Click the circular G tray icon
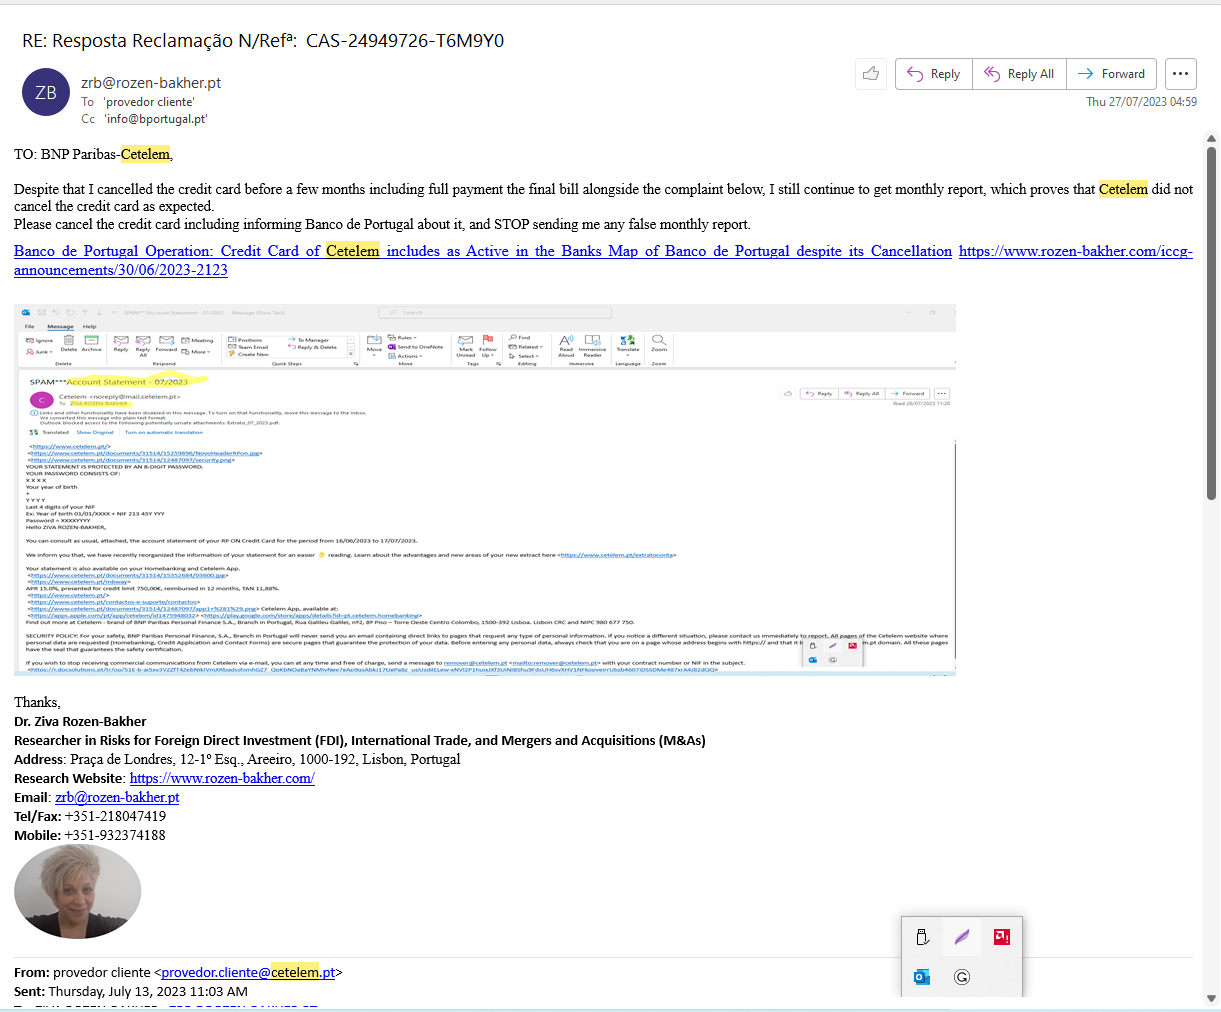The width and height of the screenshot is (1221, 1012). tap(962, 977)
